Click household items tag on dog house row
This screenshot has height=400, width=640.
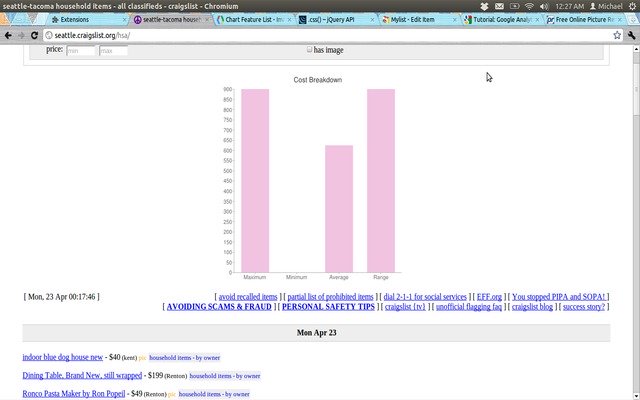184,358
